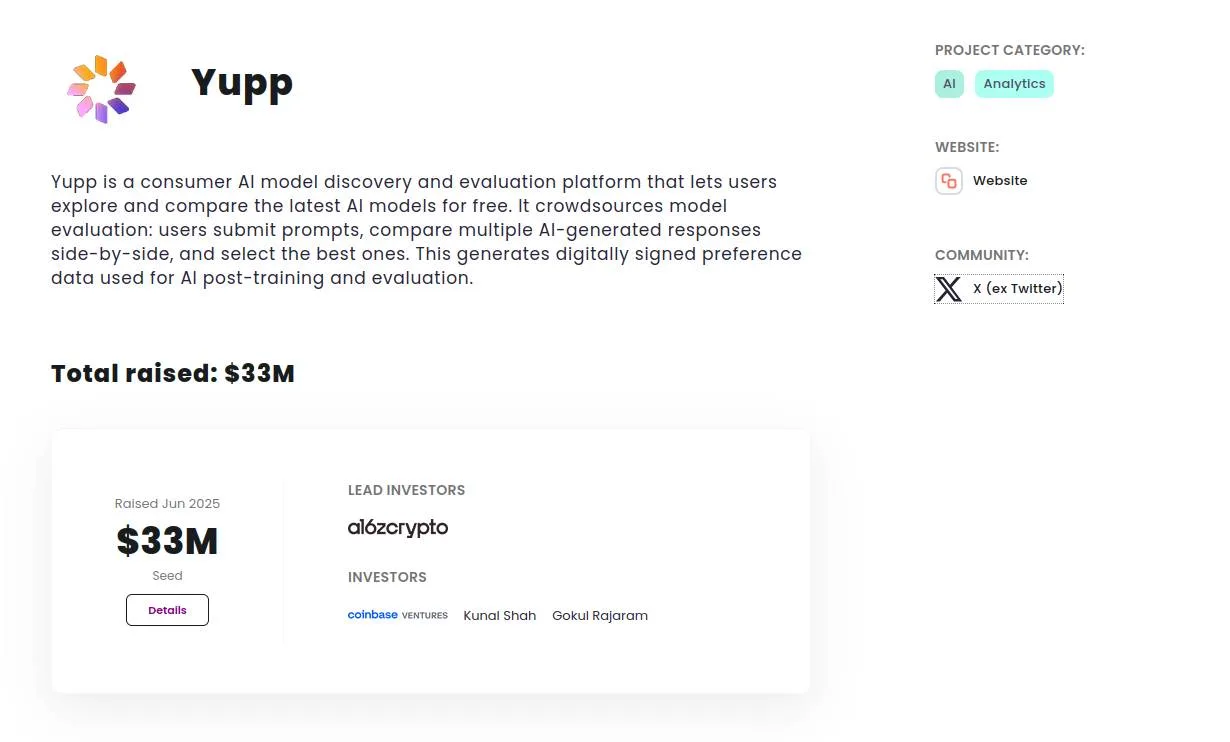The width and height of the screenshot is (1230, 742).
Task: Select the Analytics category tag
Action: 1014,84
